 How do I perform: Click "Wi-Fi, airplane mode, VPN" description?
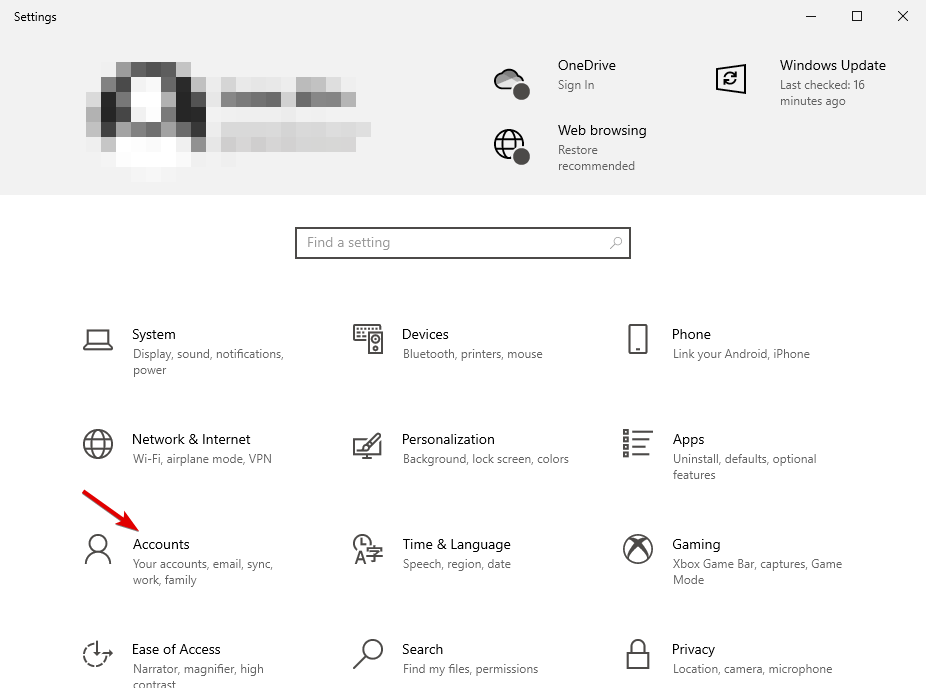(x=202, y=459)
